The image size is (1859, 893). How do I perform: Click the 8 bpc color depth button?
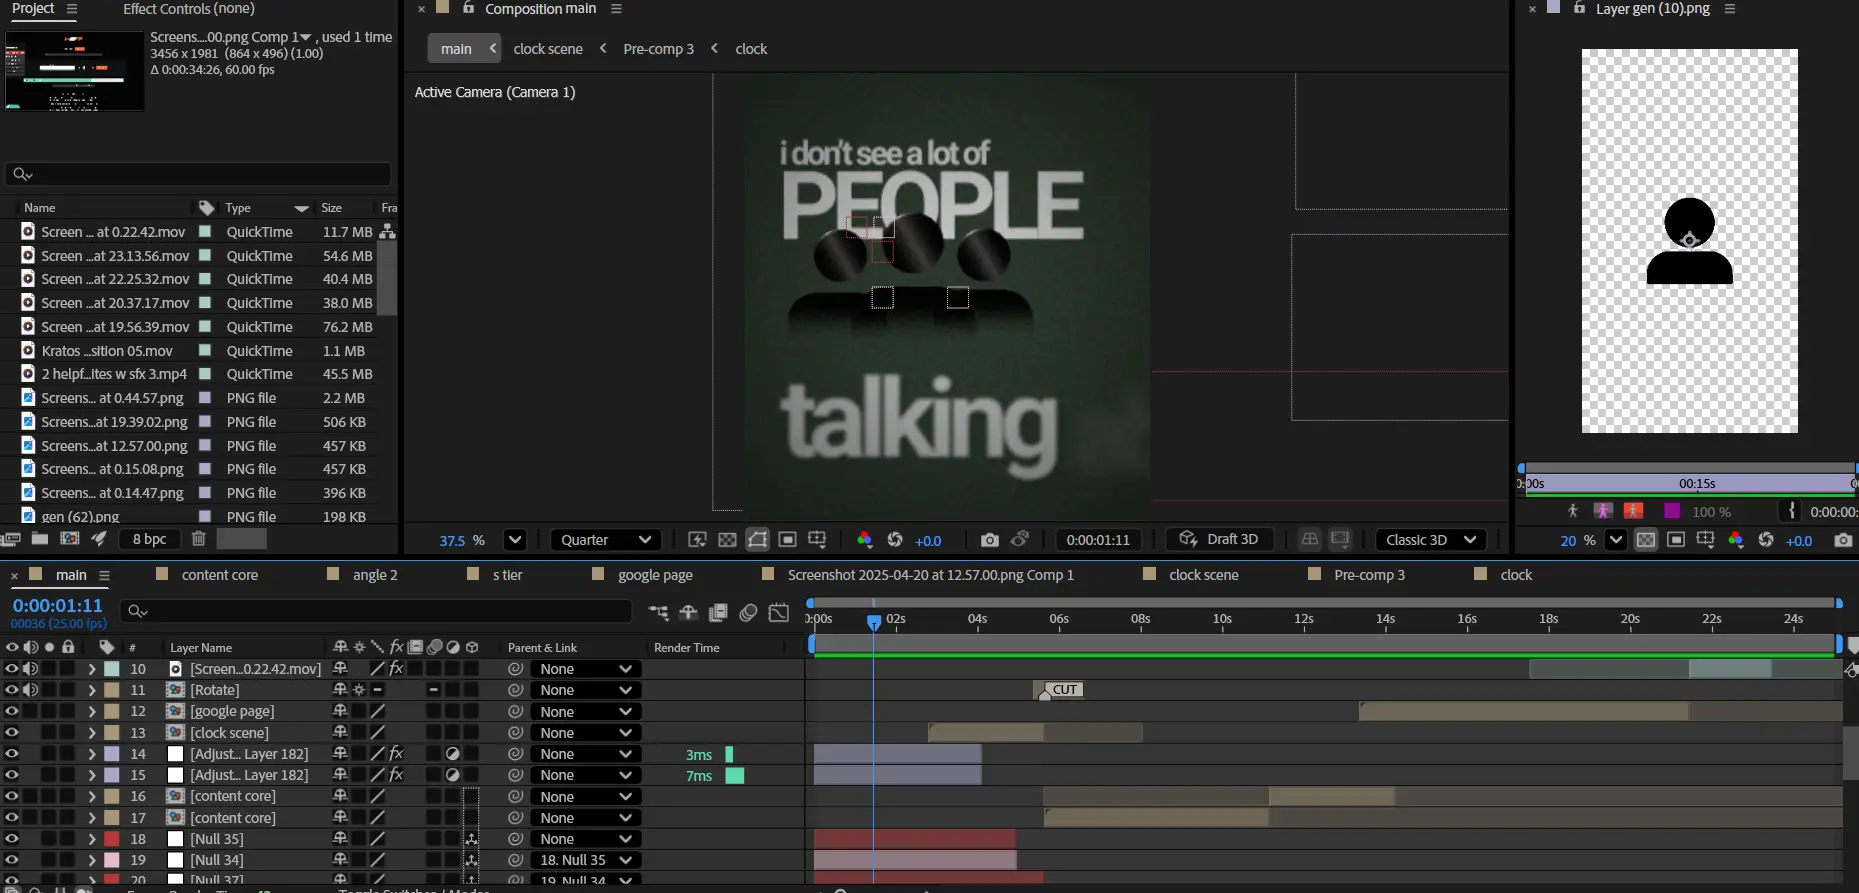pyautogui.click(x=149, y=539)
